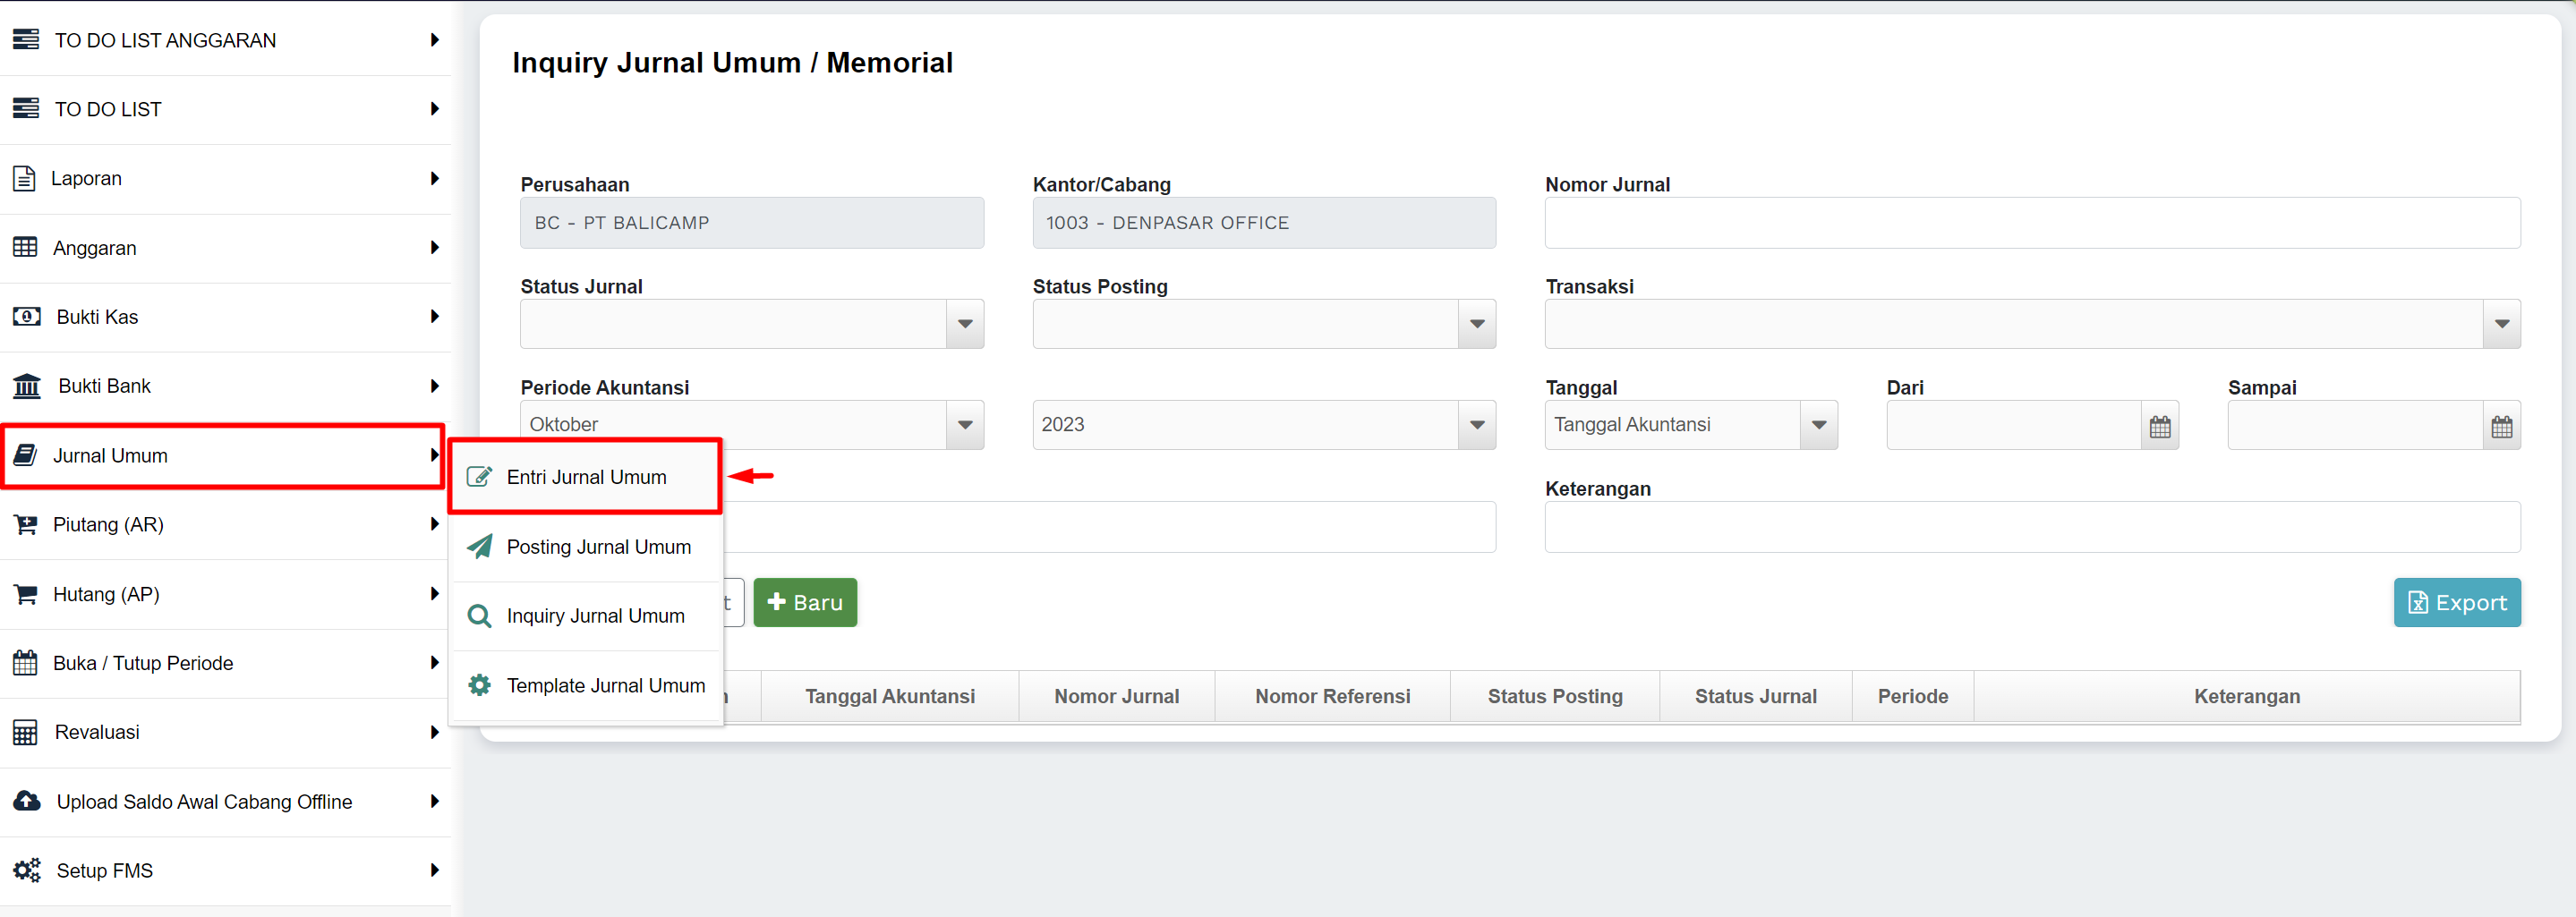The height and width of the screenshot is (917, 2576).
Task: Sort by Tanggal Akuntansi column header
Action: click(889, 696)
